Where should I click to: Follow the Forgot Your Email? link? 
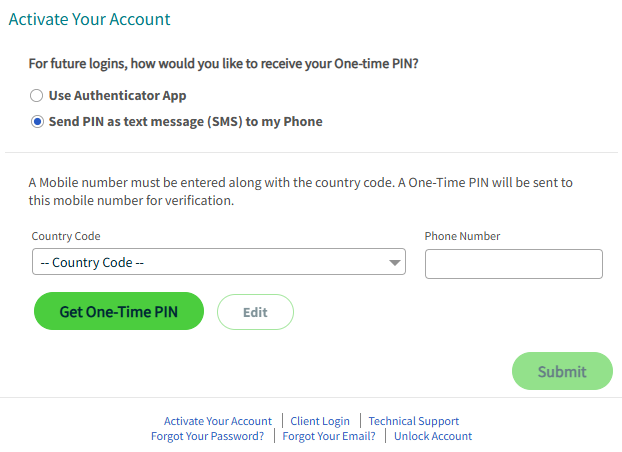click(329, 436)
